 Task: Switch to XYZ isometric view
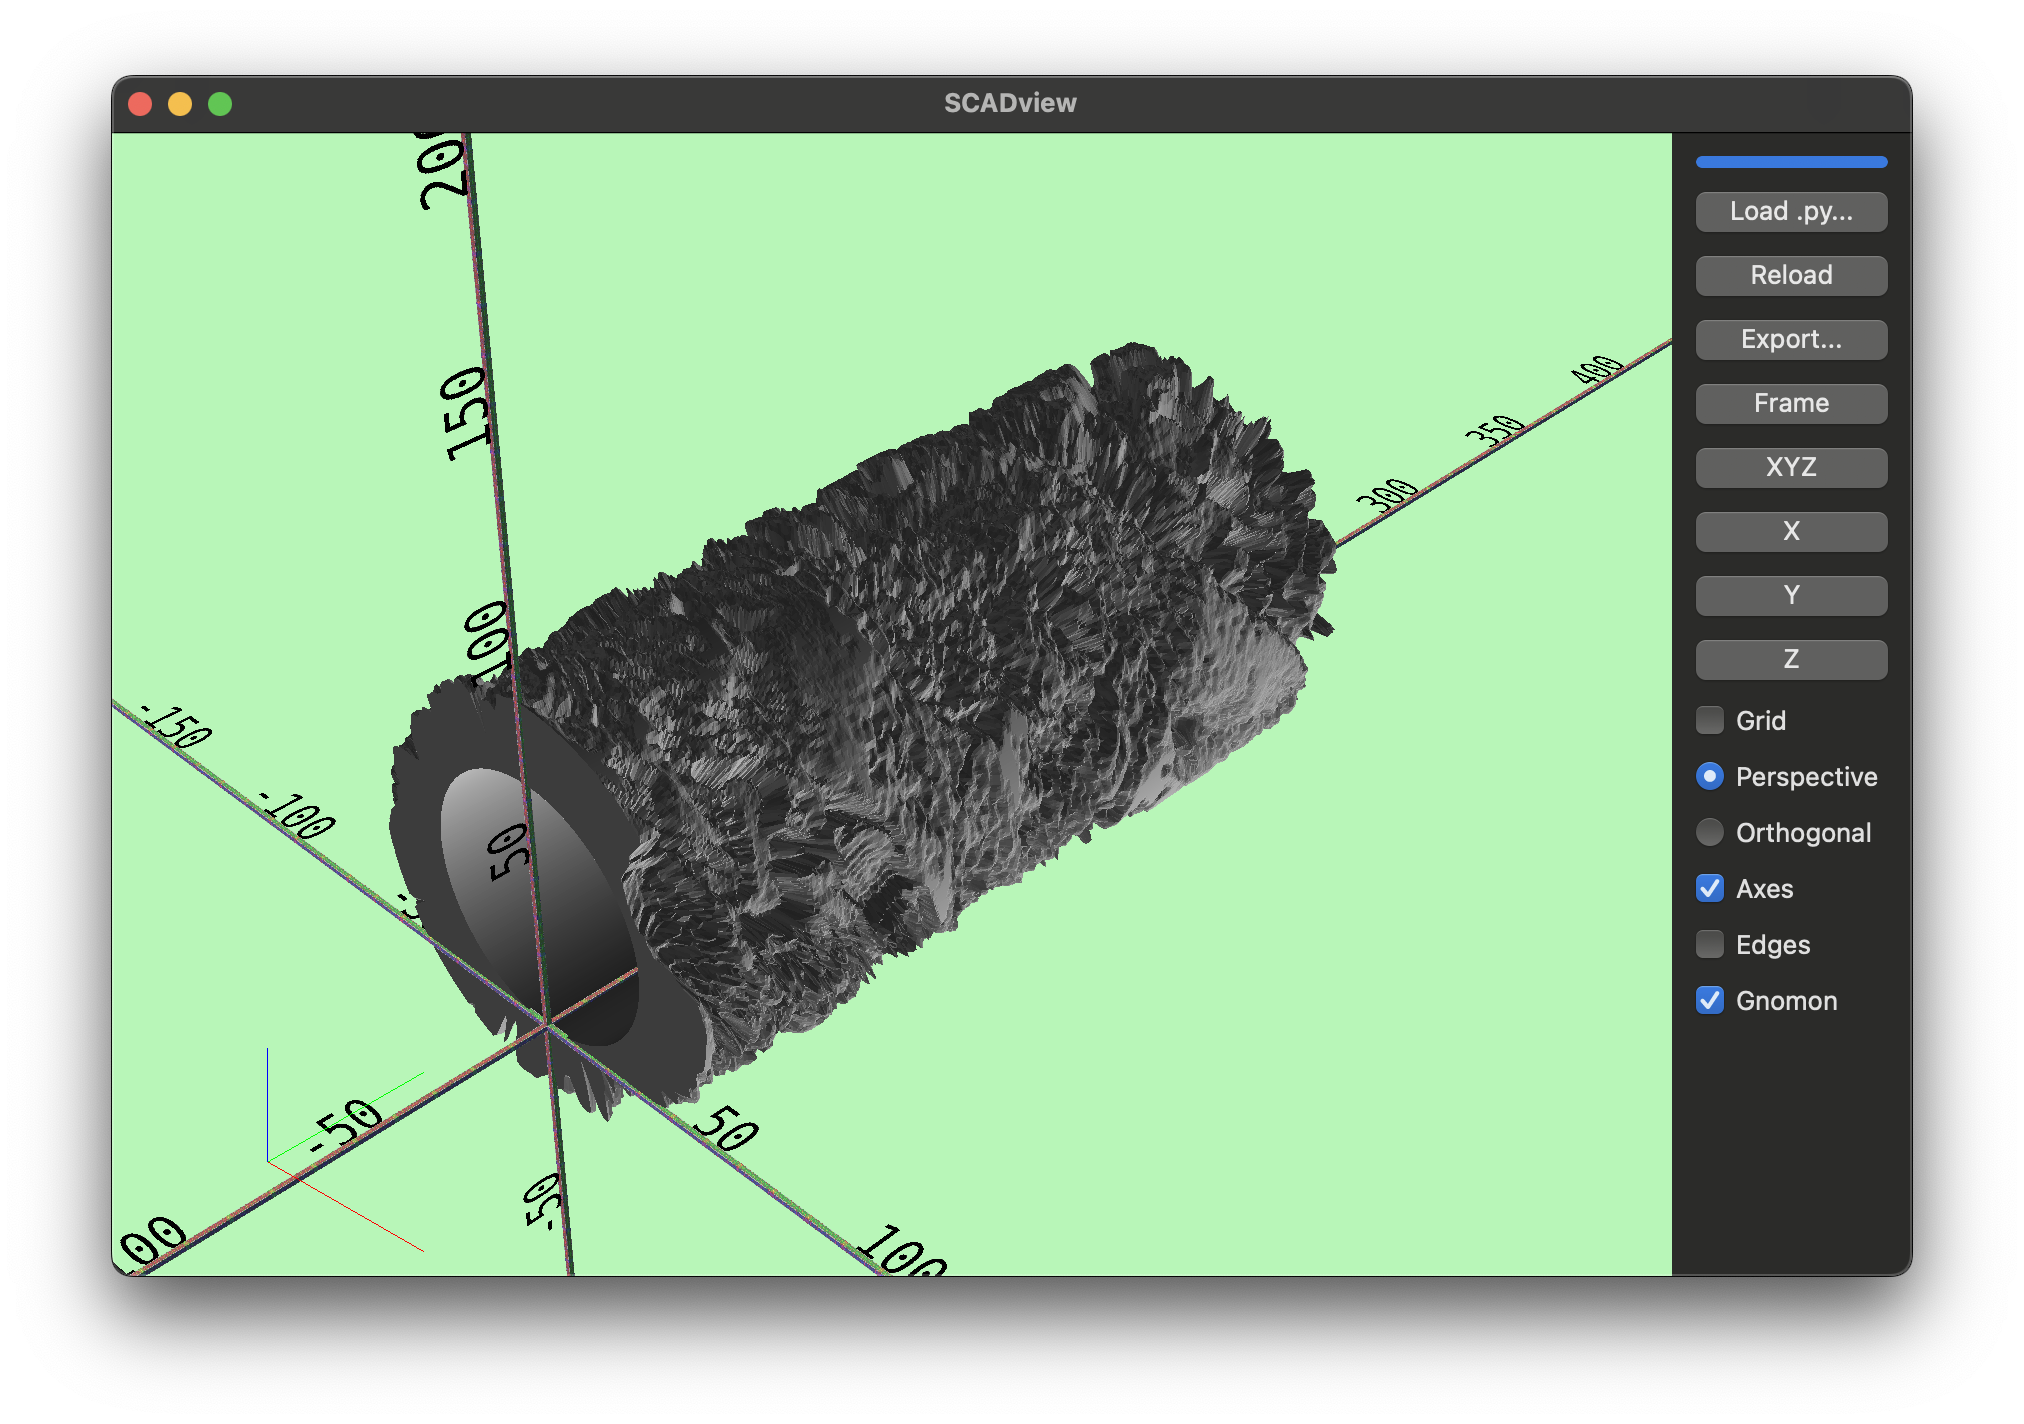click(x=1791, y=468)
